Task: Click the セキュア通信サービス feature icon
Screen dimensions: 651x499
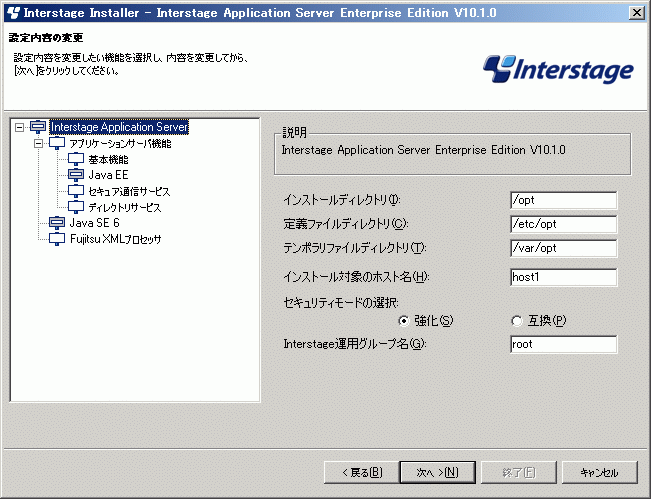Action: [x=76, y=191]
